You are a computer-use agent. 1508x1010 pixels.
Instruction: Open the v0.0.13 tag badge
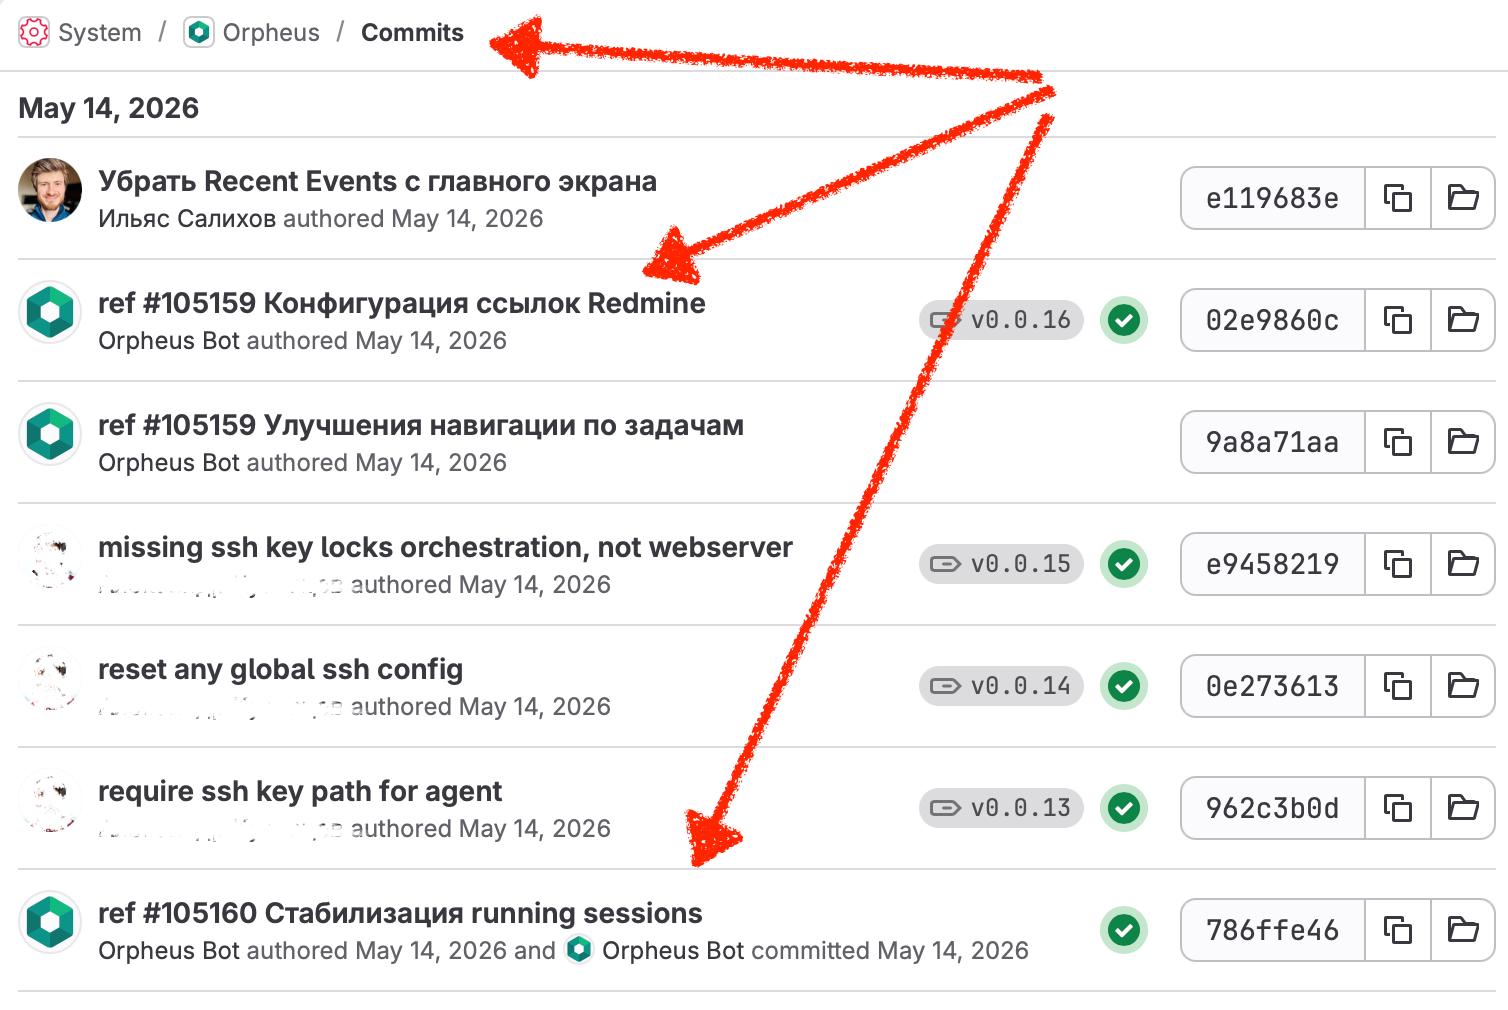pos(1001,808)
